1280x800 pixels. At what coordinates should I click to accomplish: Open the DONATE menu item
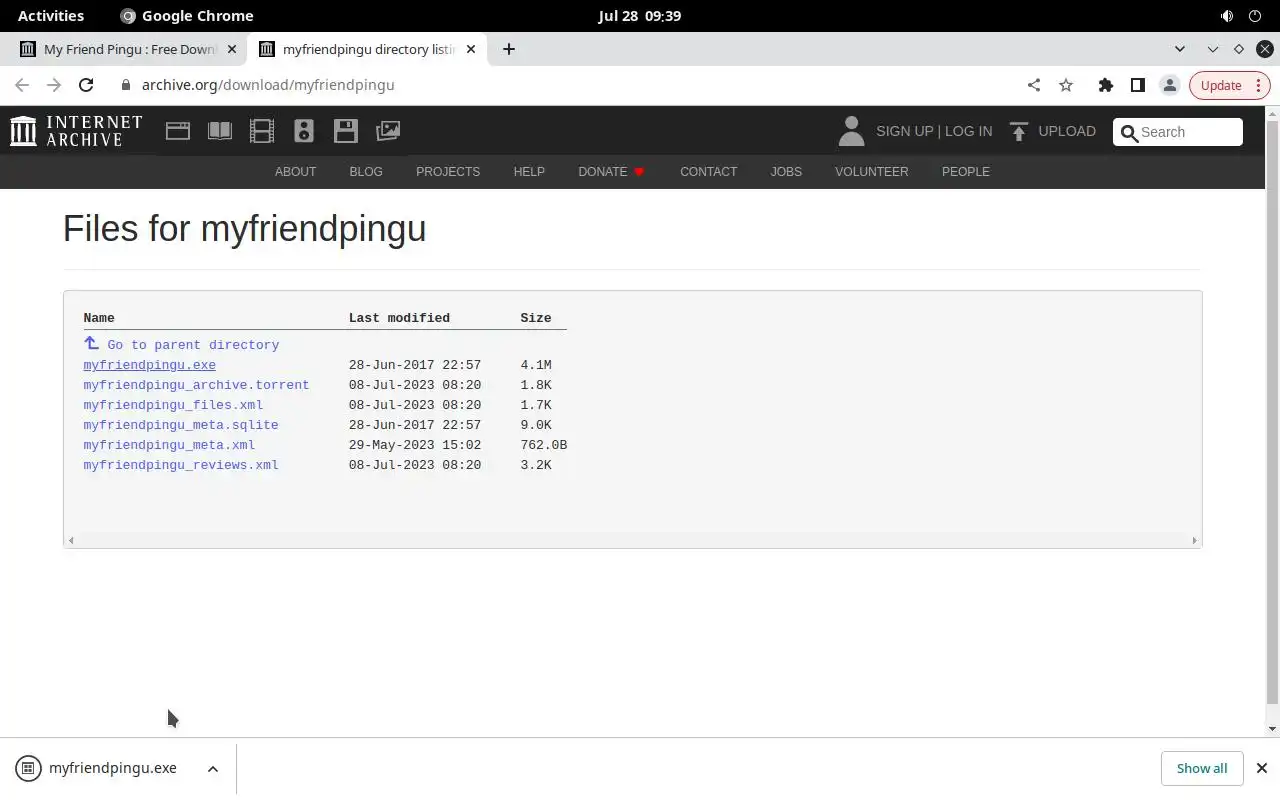coord(611,172)
